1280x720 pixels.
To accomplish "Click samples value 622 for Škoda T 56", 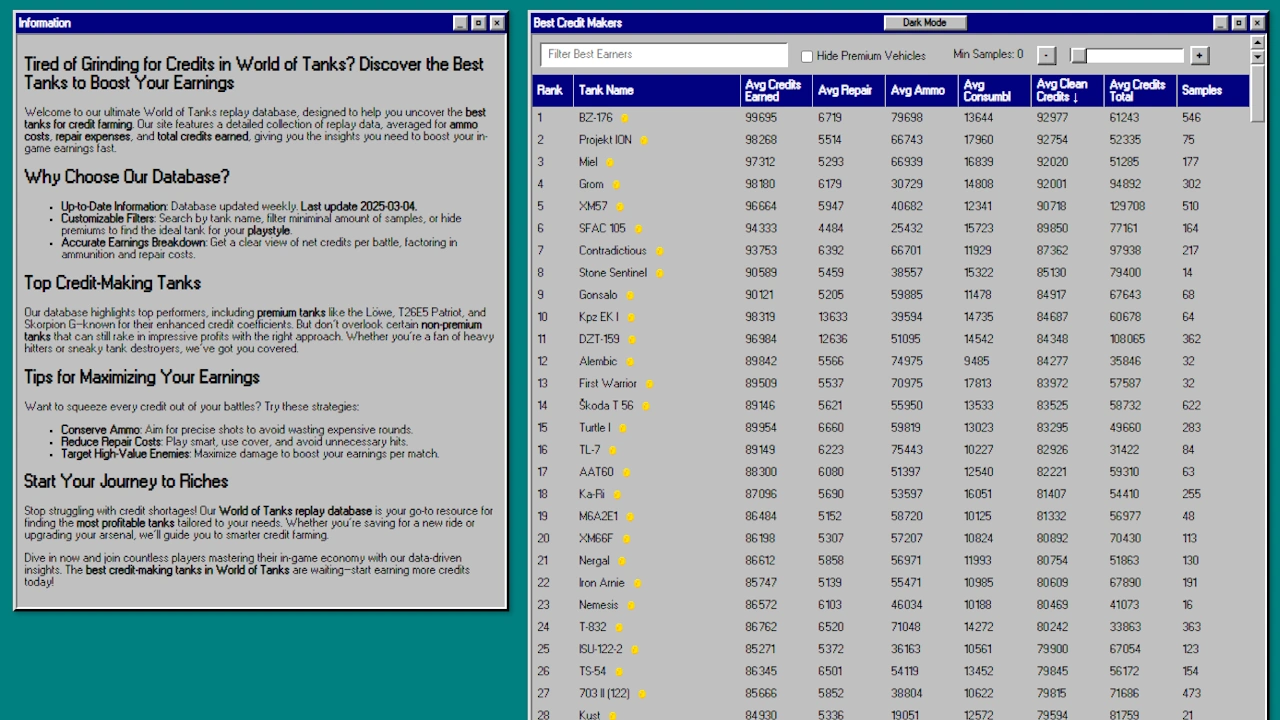I will tap(1191, 406).
